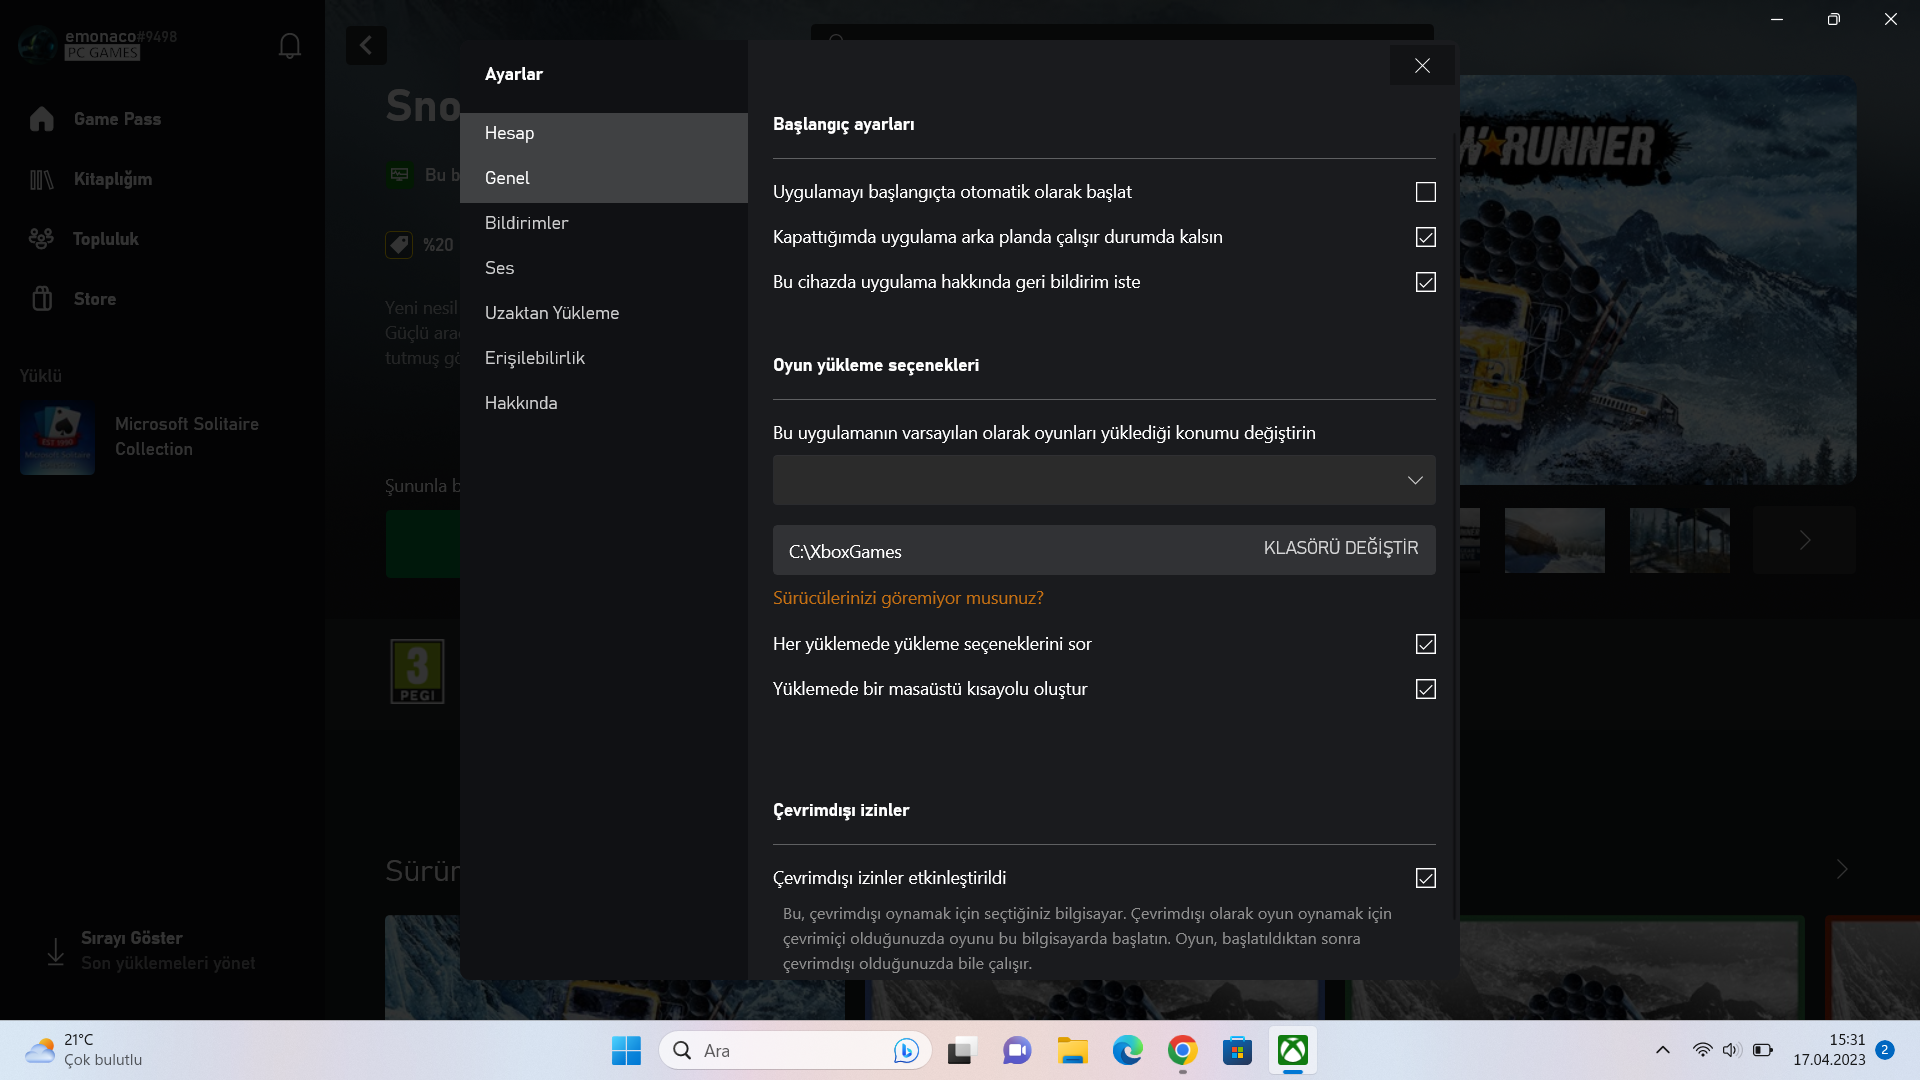Close the Ayarlar settings dialog

tap(1422, 66)
